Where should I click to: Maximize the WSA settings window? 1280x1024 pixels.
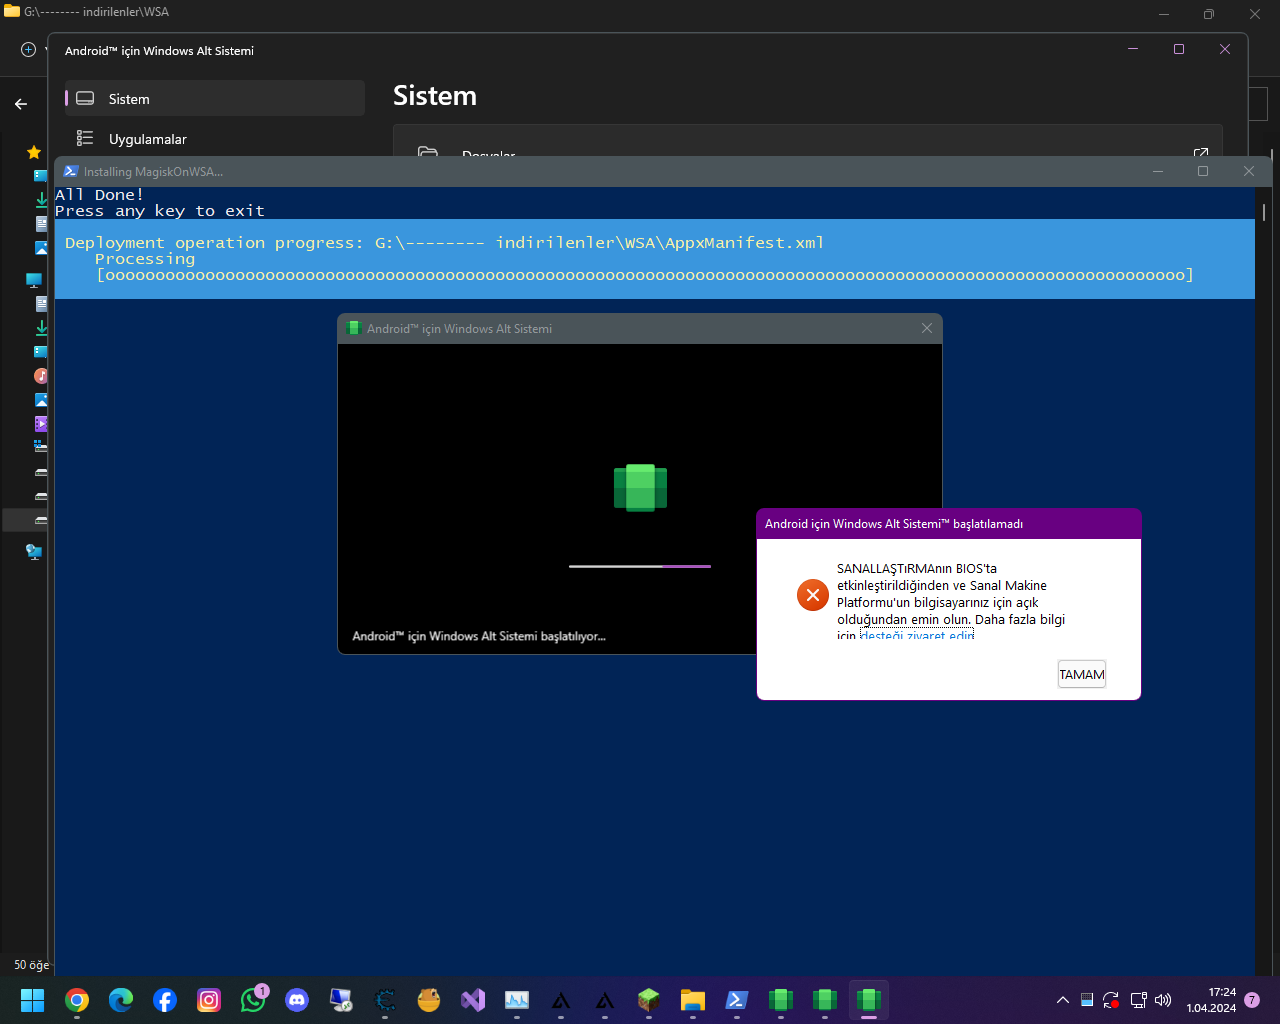[x=1179, y=49]
